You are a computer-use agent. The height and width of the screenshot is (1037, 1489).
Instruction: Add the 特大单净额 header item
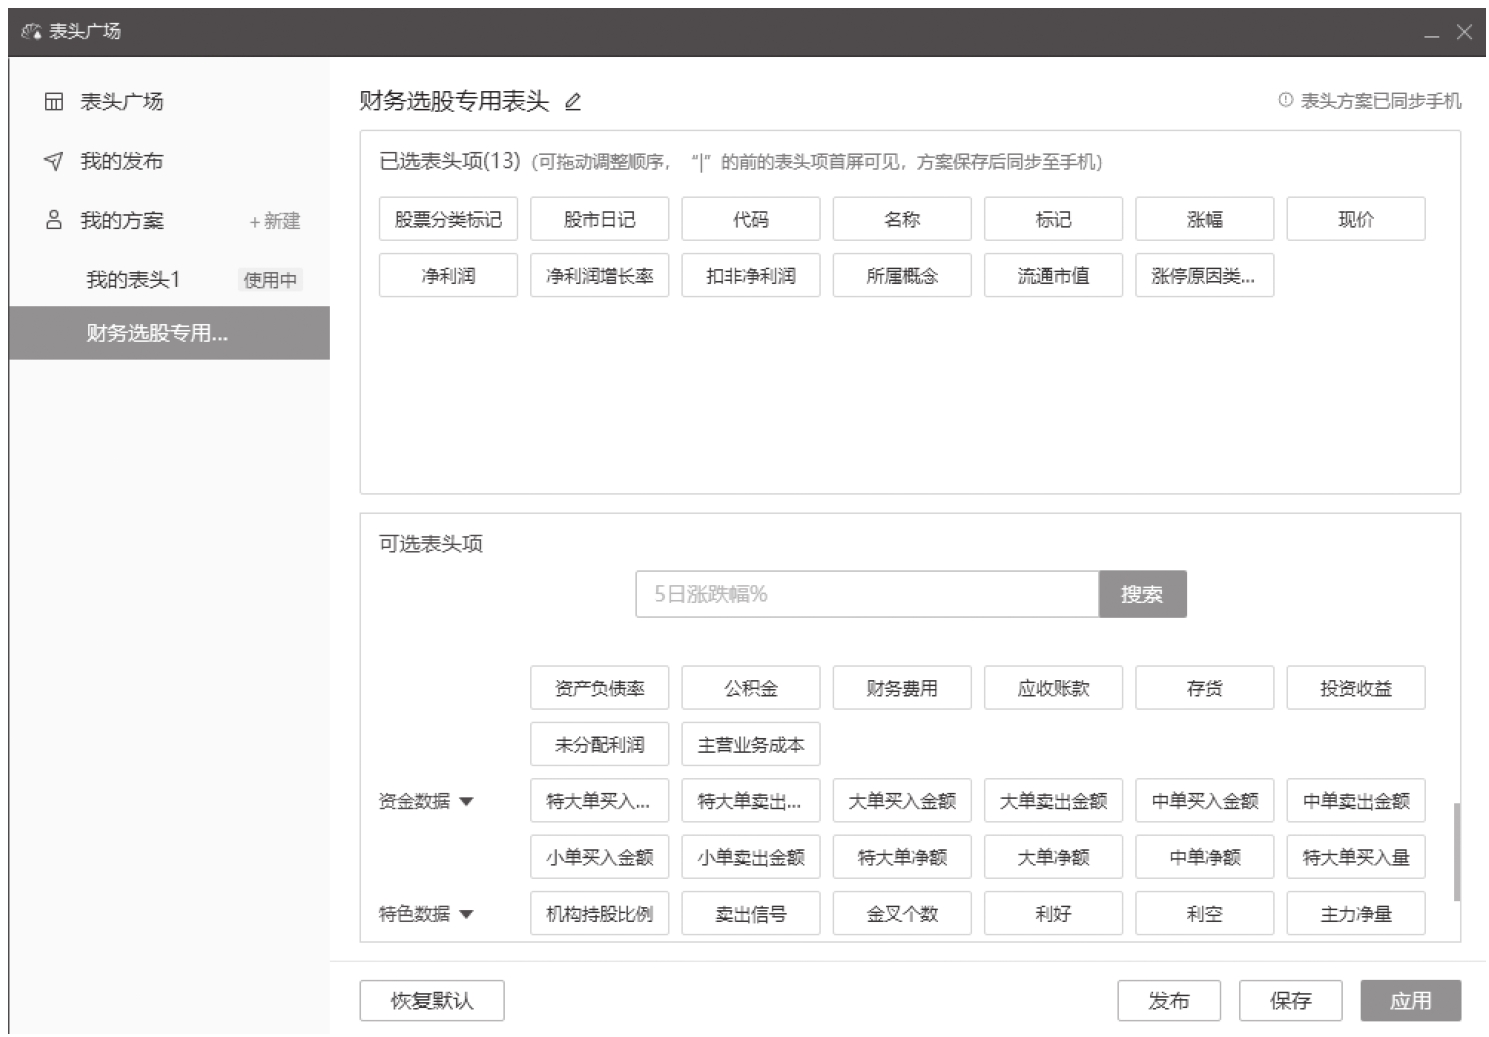tap(902, 857)
